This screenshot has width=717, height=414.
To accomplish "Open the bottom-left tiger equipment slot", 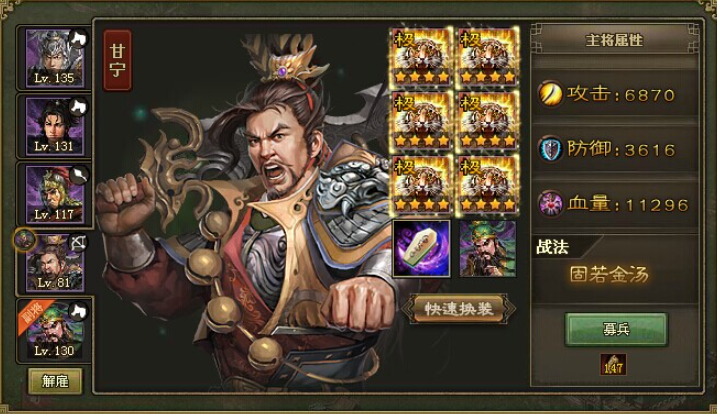I will [422, 185].
